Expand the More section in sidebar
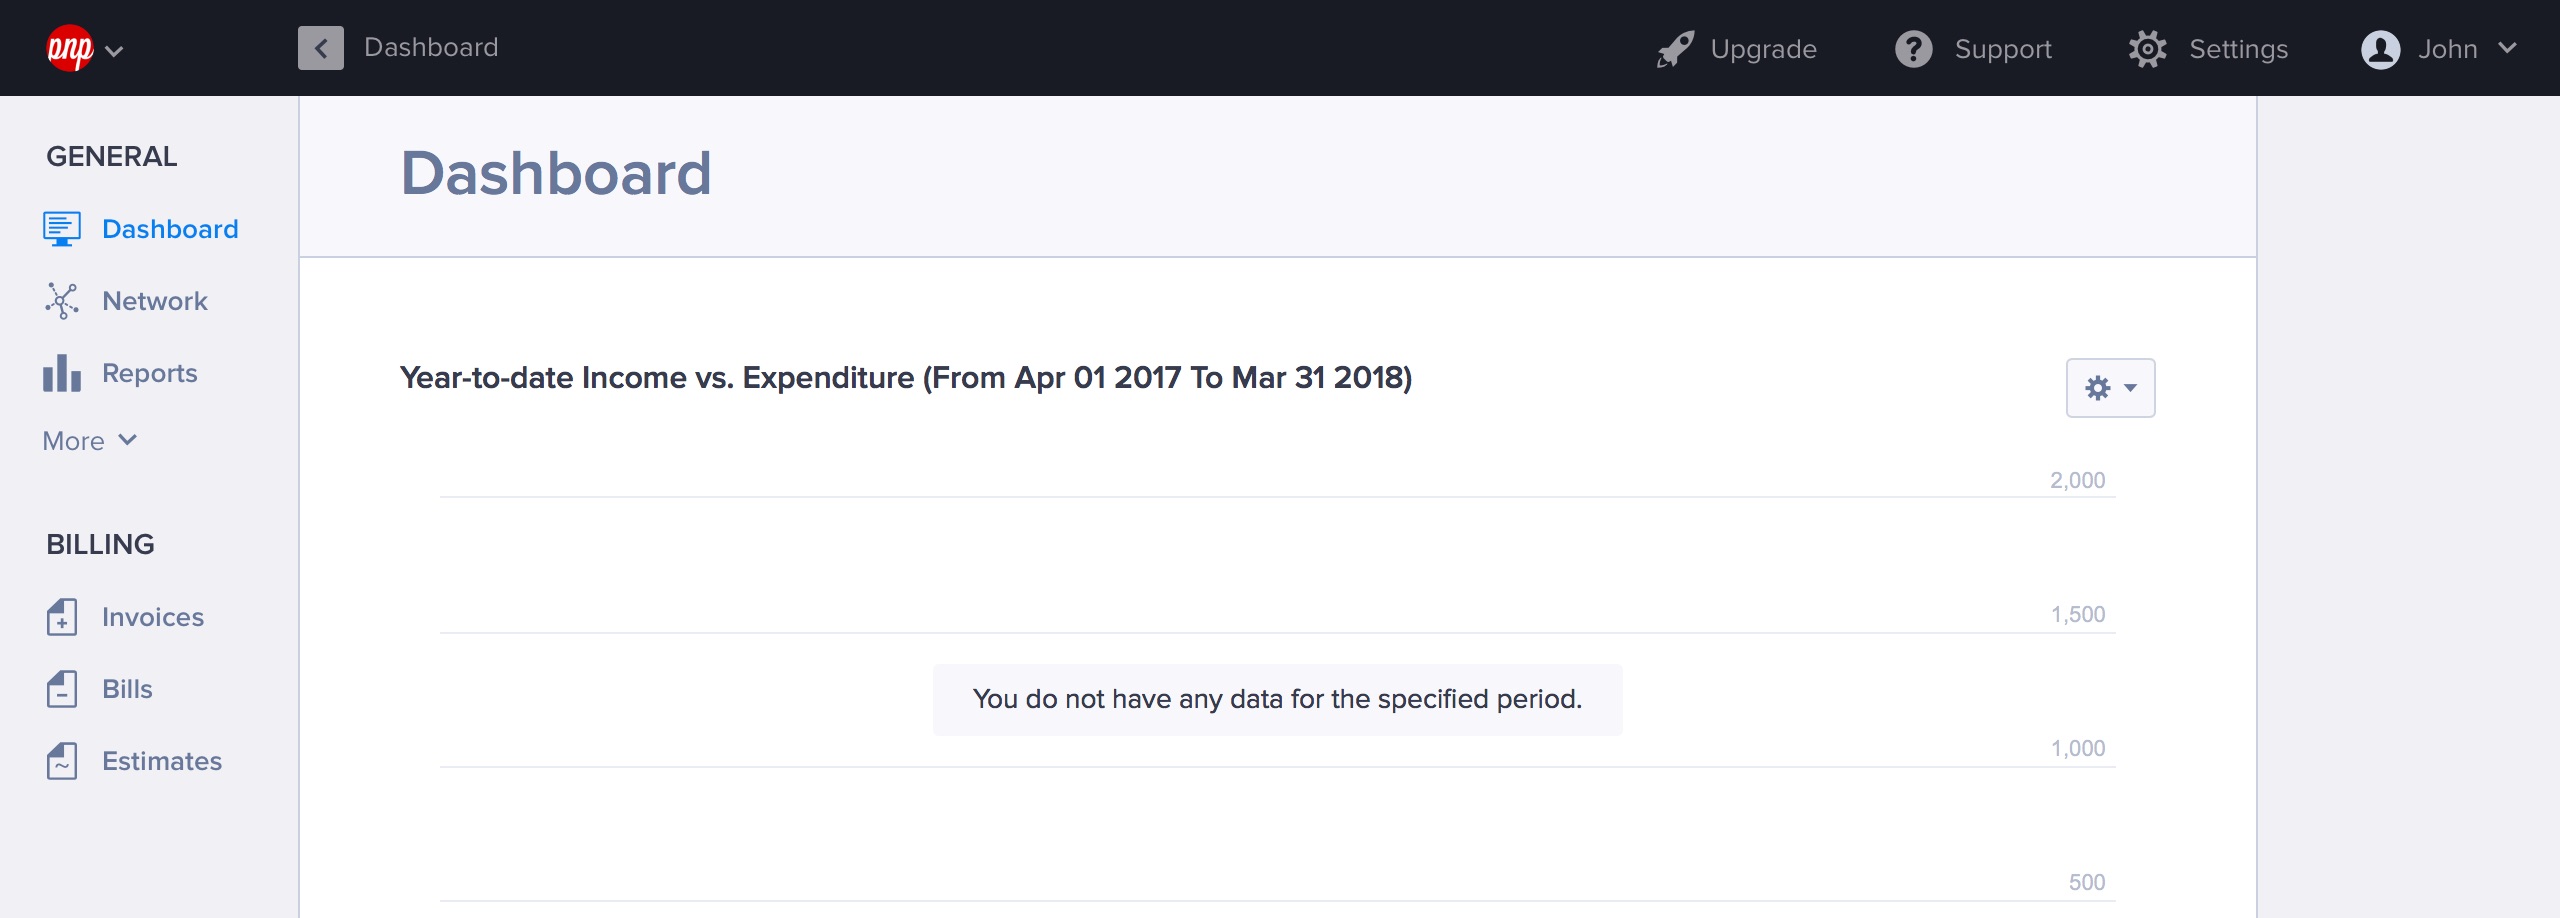Image resolution: width=2560 pixels, height=918 pixels. pos(90,441)
